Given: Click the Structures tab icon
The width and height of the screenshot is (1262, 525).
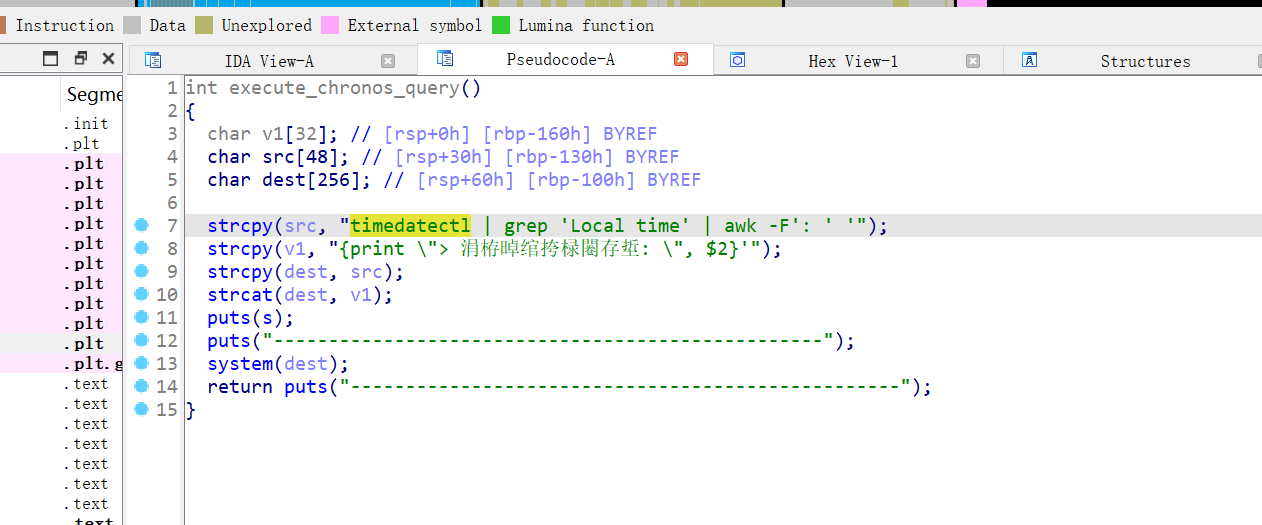Looking at the screenshot, I should click(x=1029, y=60).
